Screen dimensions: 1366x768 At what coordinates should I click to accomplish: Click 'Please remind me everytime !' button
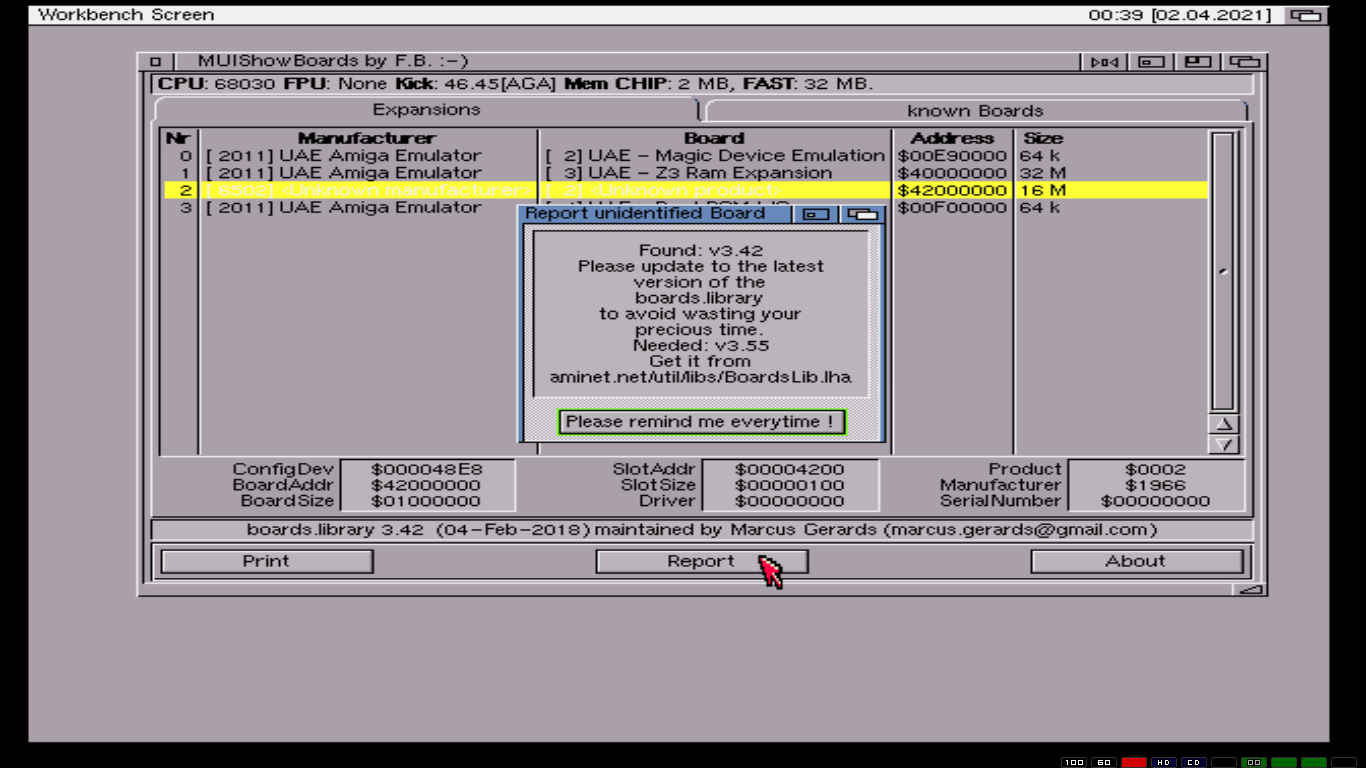(700, 422)
